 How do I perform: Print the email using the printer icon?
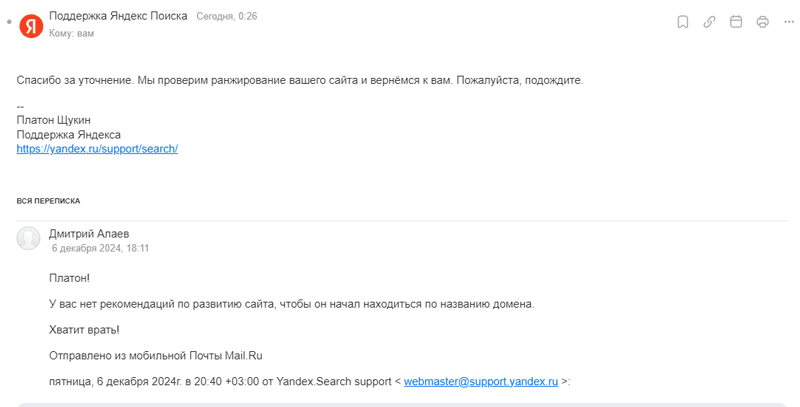(762, 22)
